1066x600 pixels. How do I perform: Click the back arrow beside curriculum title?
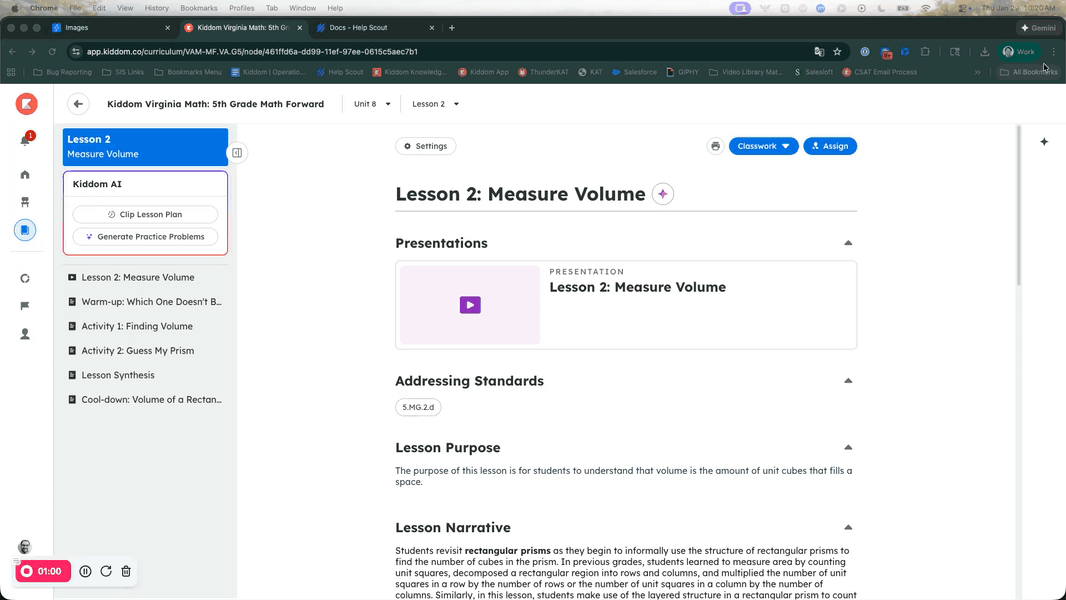(78, 104)
